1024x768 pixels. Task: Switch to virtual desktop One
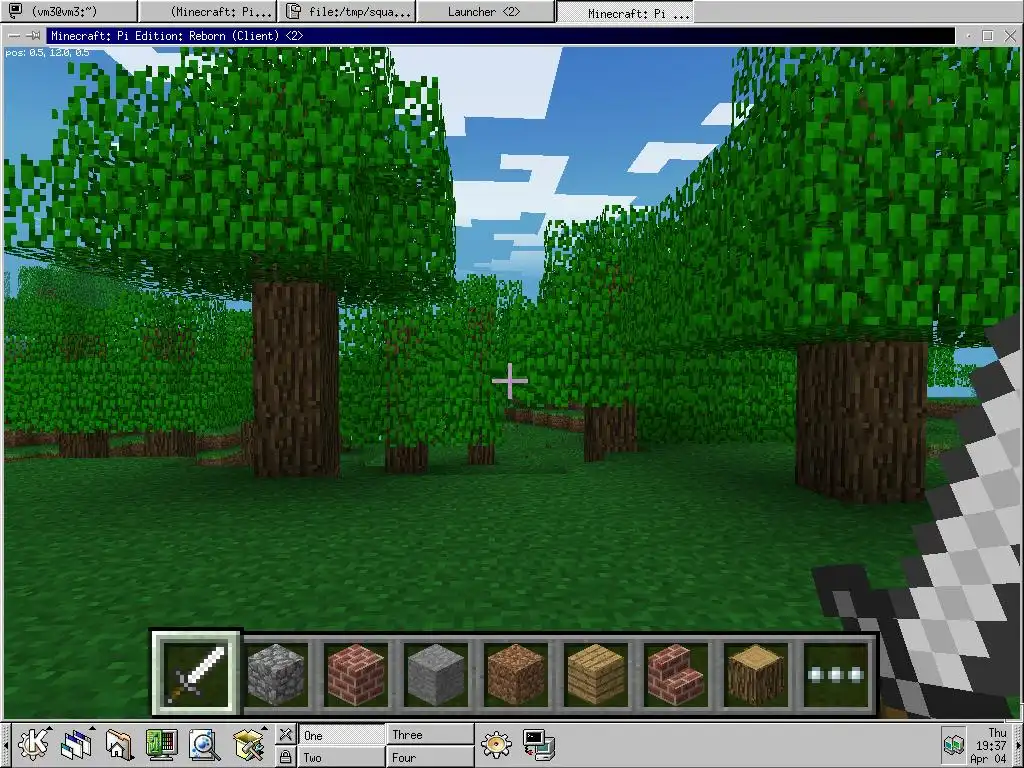pos(342,735)
